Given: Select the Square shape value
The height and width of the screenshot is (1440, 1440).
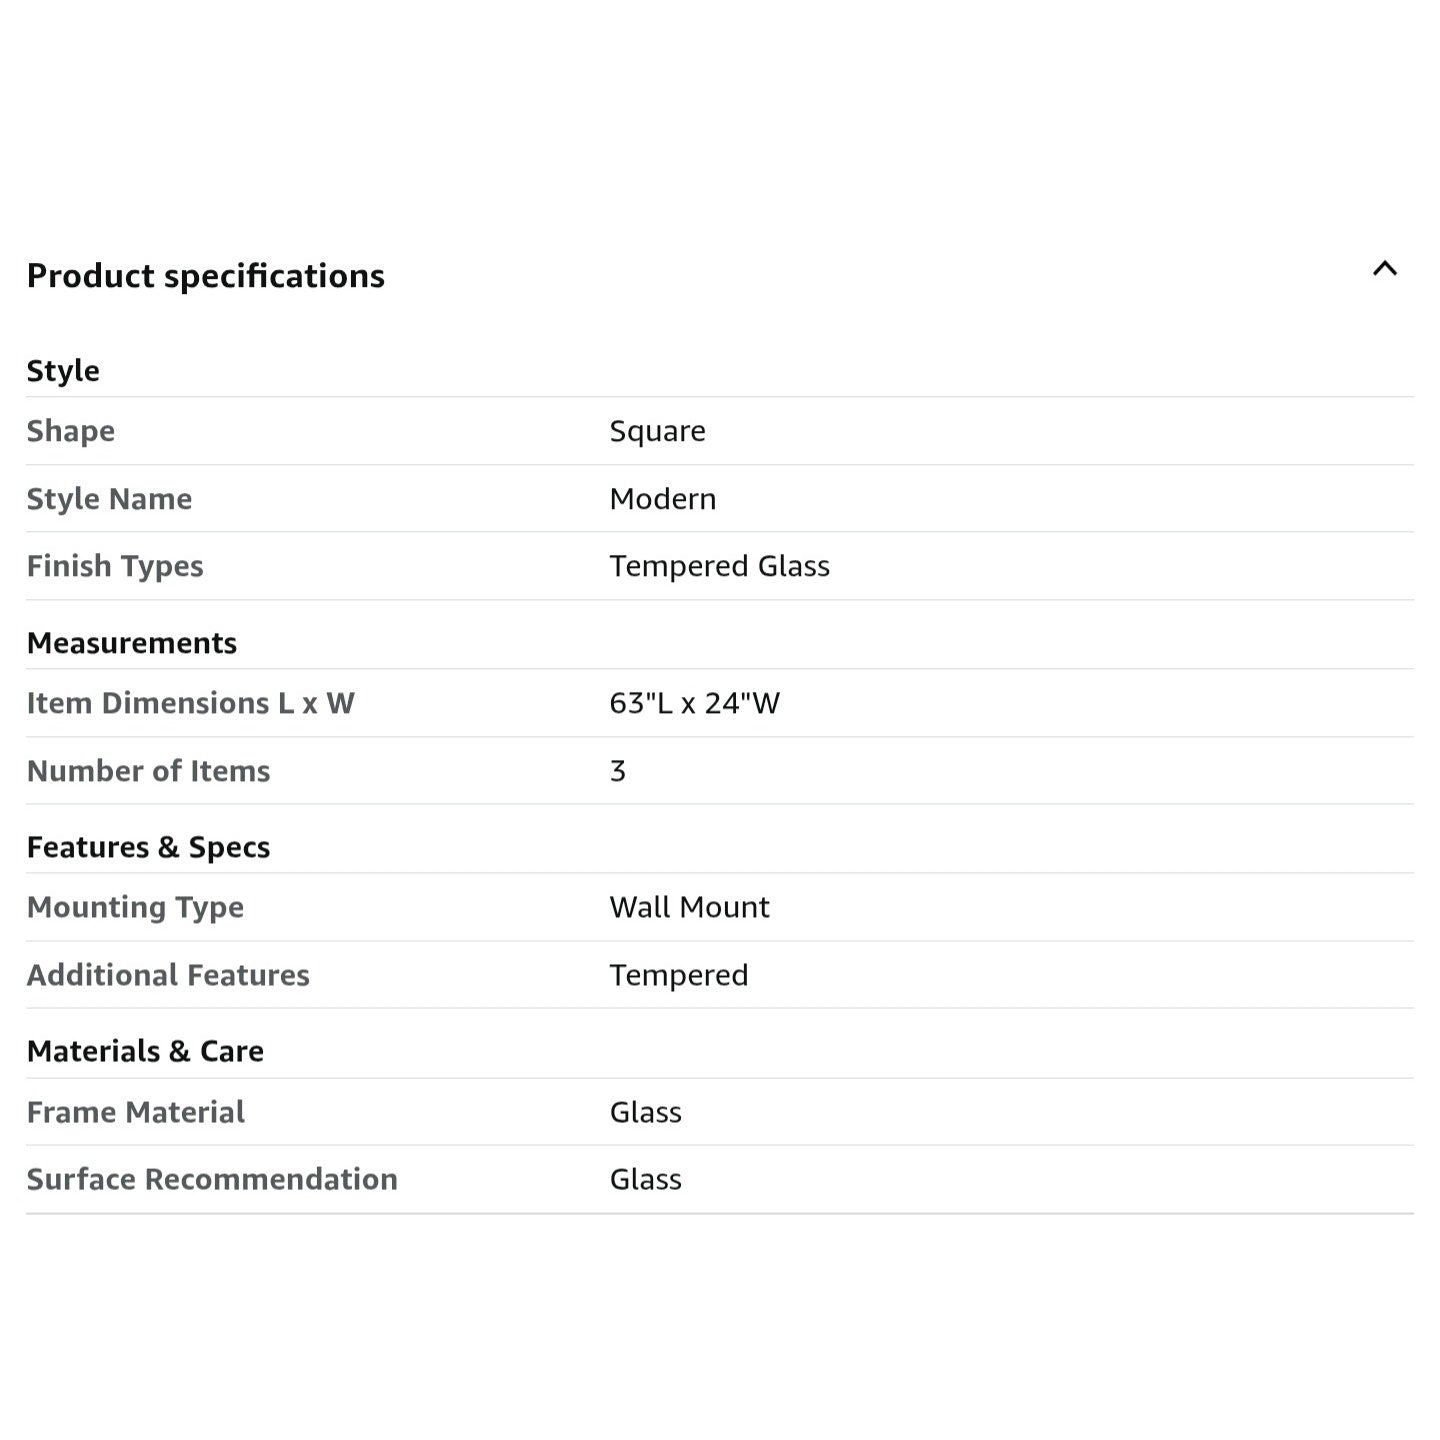Looking at the screenshot, I should point(657,431).
